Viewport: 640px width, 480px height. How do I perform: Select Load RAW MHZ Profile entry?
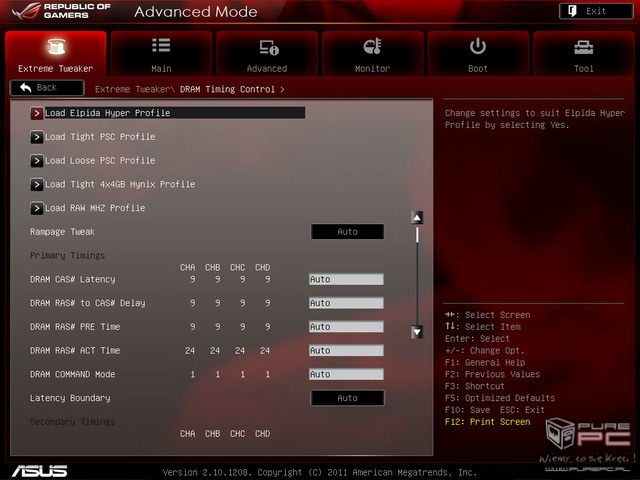[95, 208]
